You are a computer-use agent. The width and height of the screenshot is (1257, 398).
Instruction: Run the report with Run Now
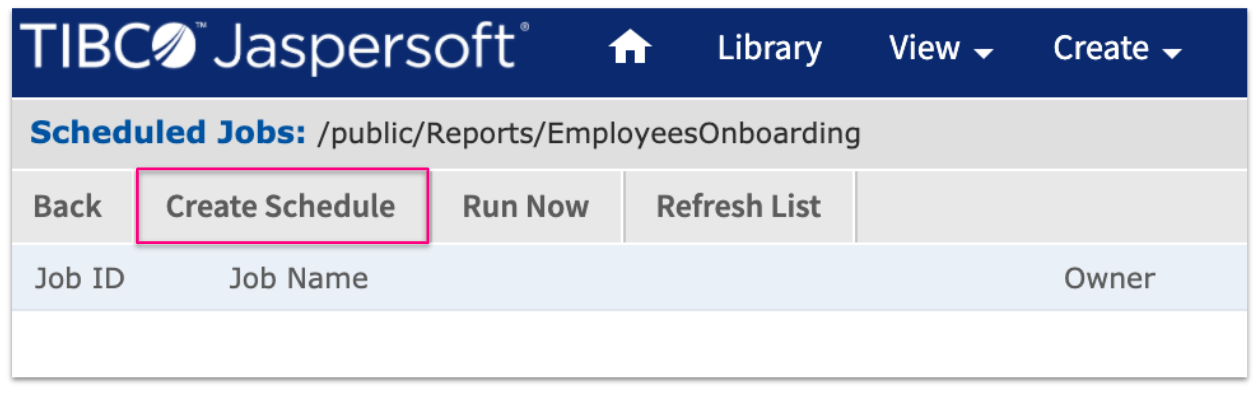pyautogui.click(x=525, y=206)
